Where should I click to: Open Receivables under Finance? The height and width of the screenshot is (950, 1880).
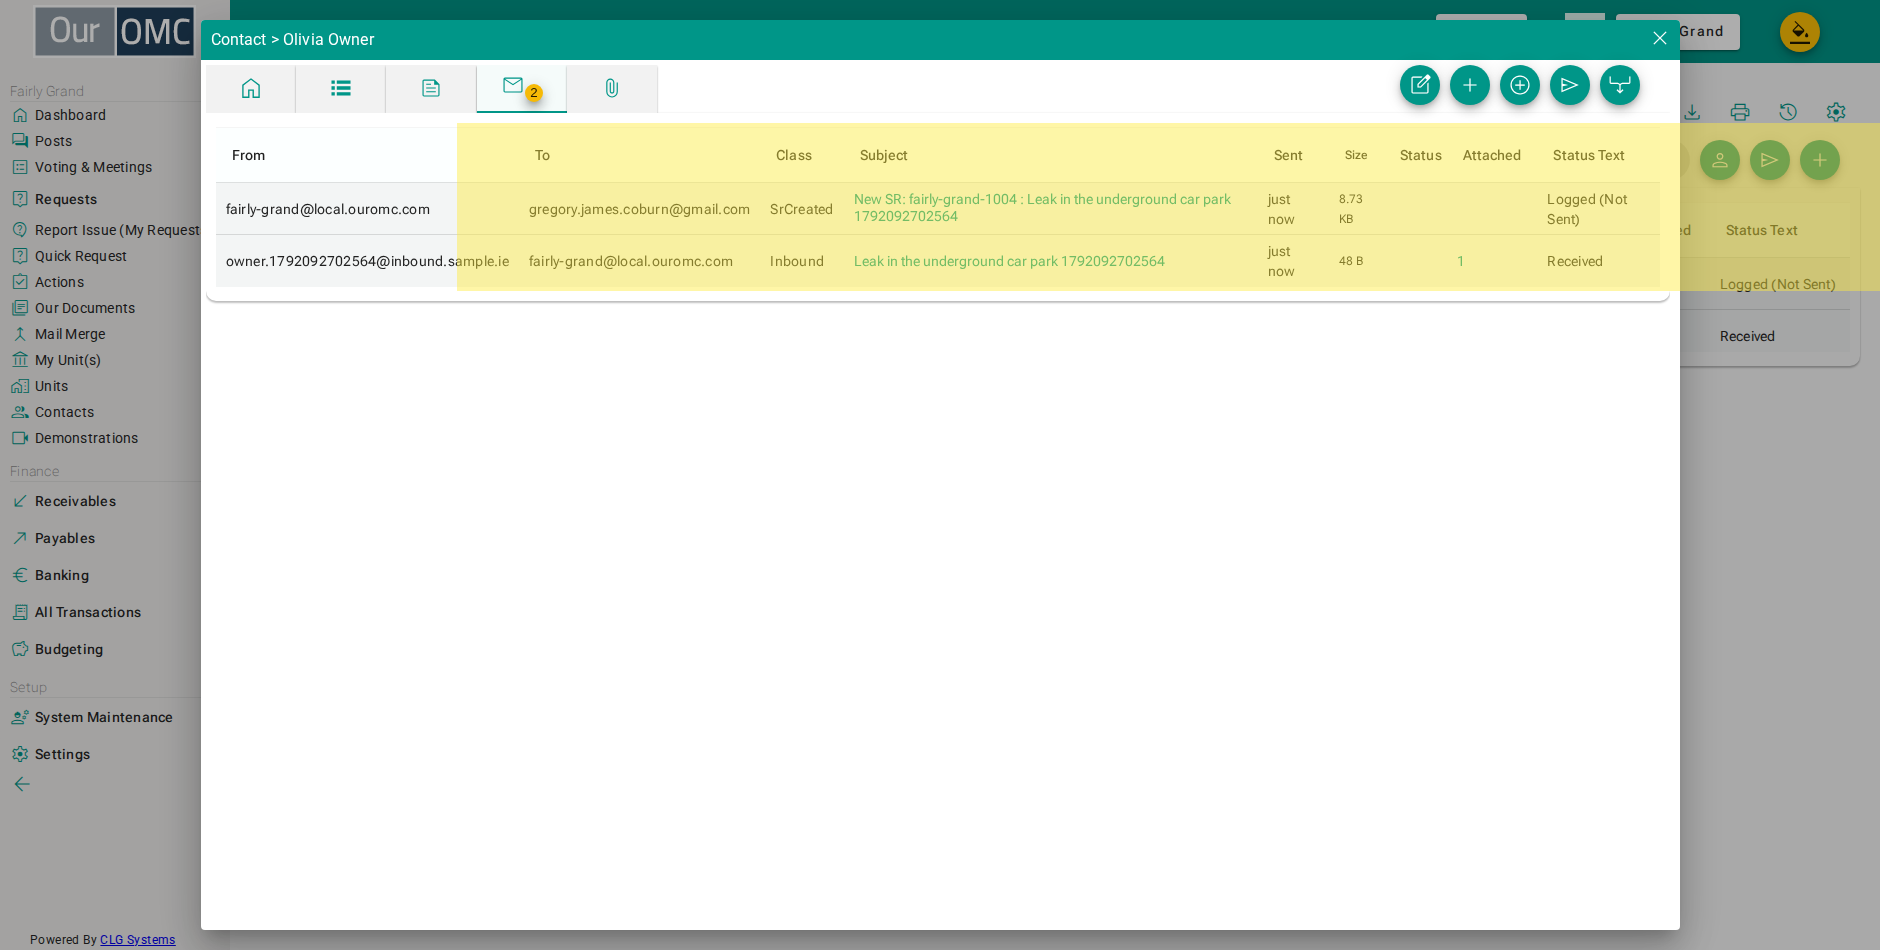(75, 501)
